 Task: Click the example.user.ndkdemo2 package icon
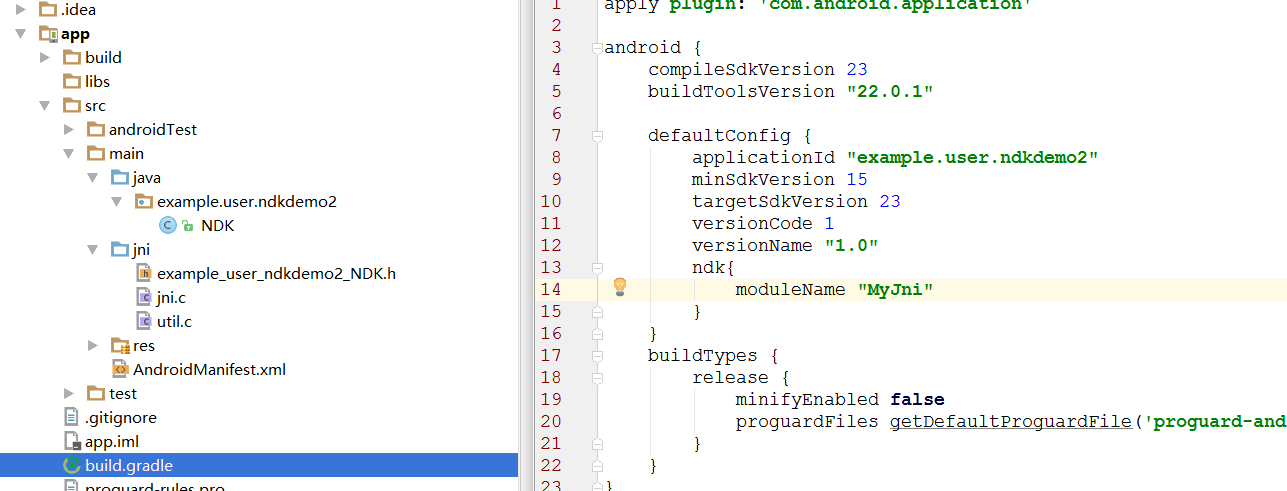(144, 202)
